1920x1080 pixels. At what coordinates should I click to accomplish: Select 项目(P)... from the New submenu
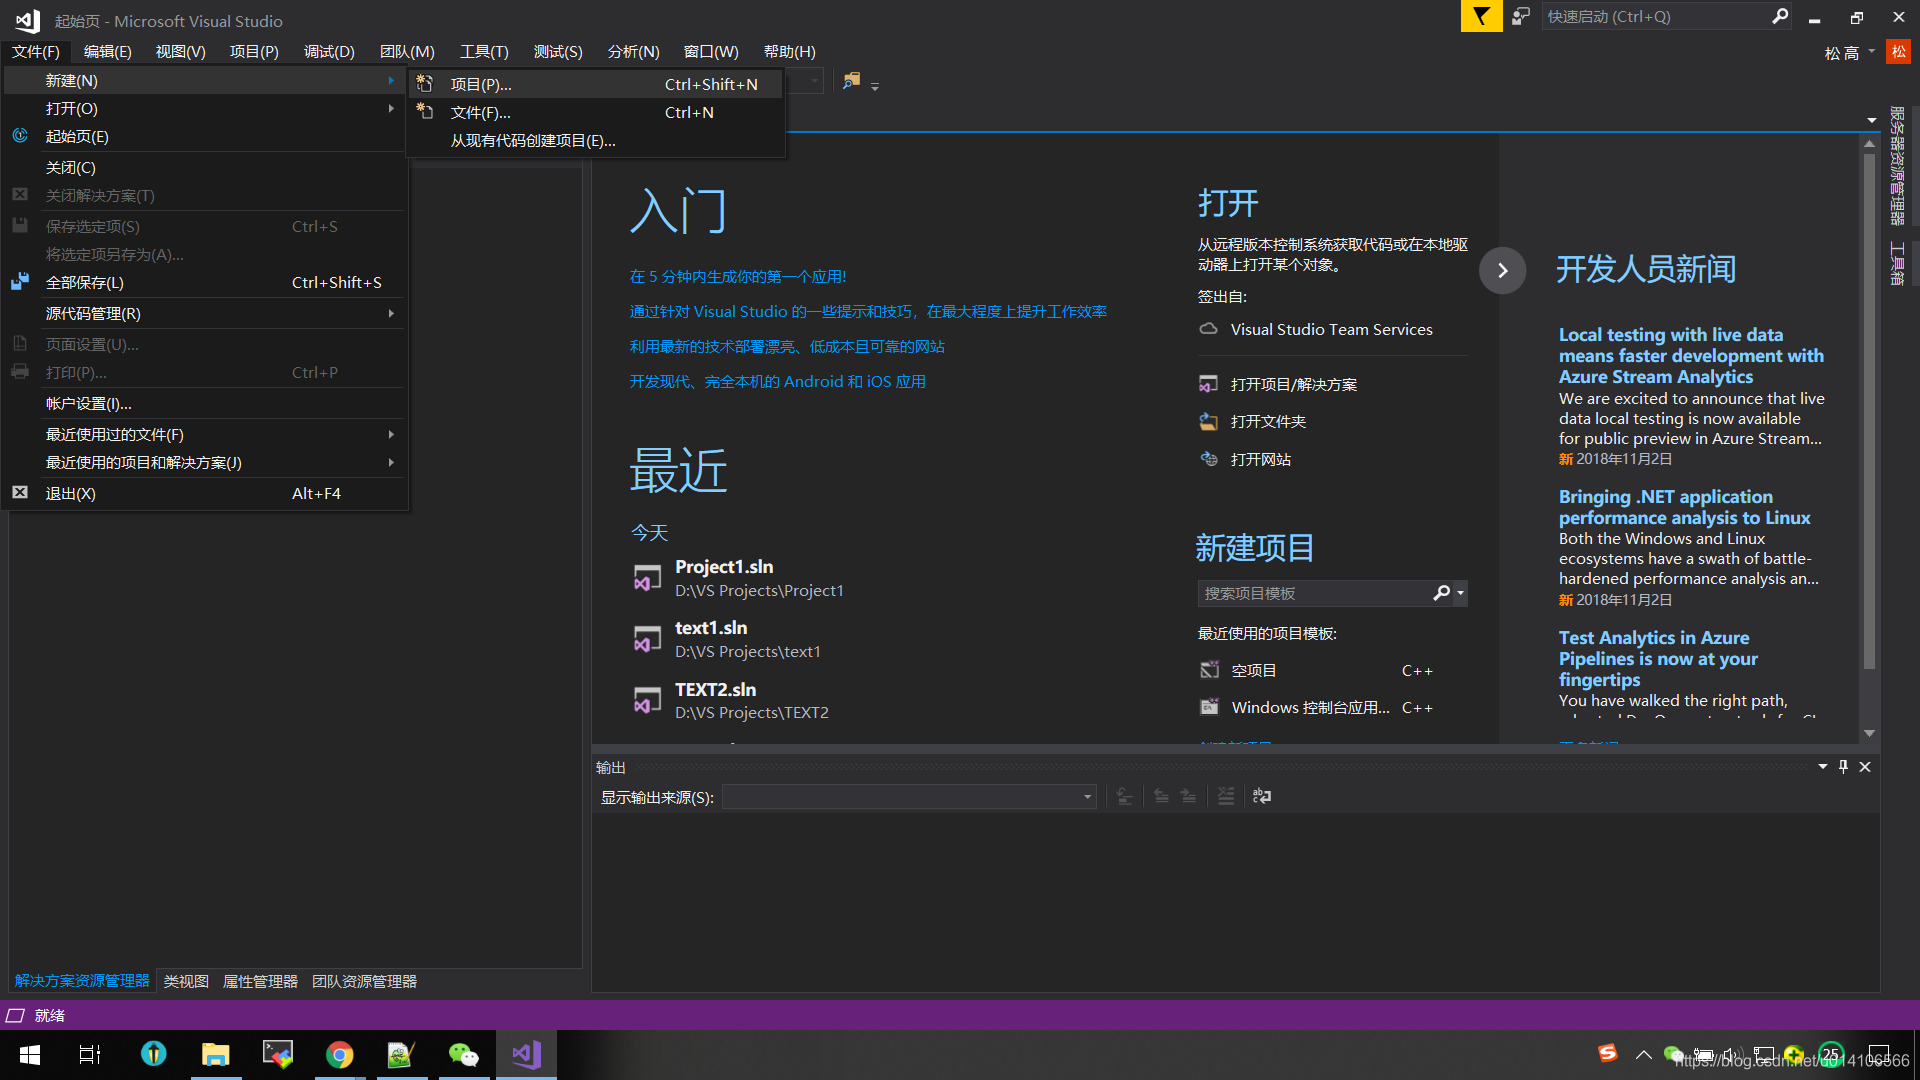(481, 85)
